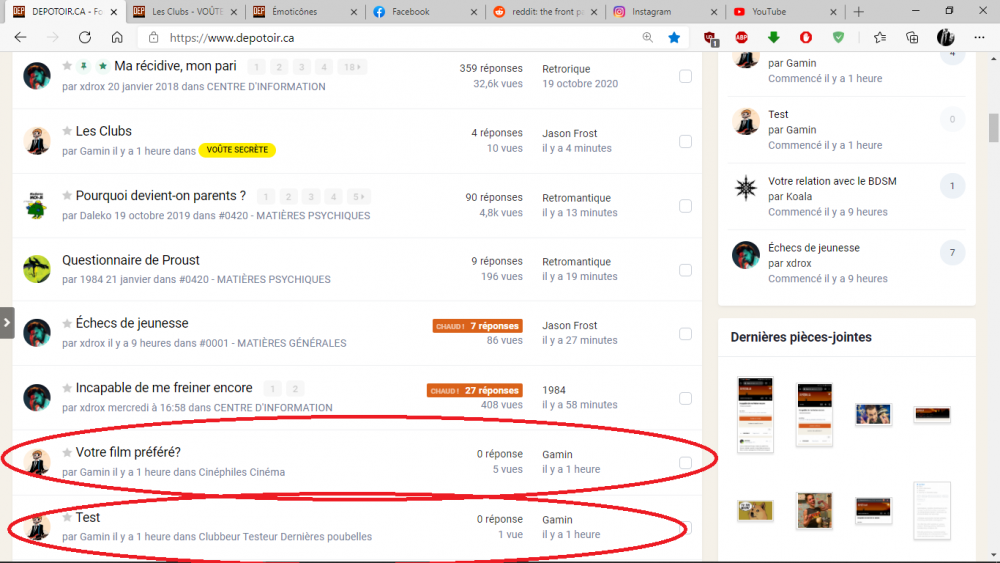Open the green download arrow extension
Screen dimensions: 1000x563
[x=773, y=37]
